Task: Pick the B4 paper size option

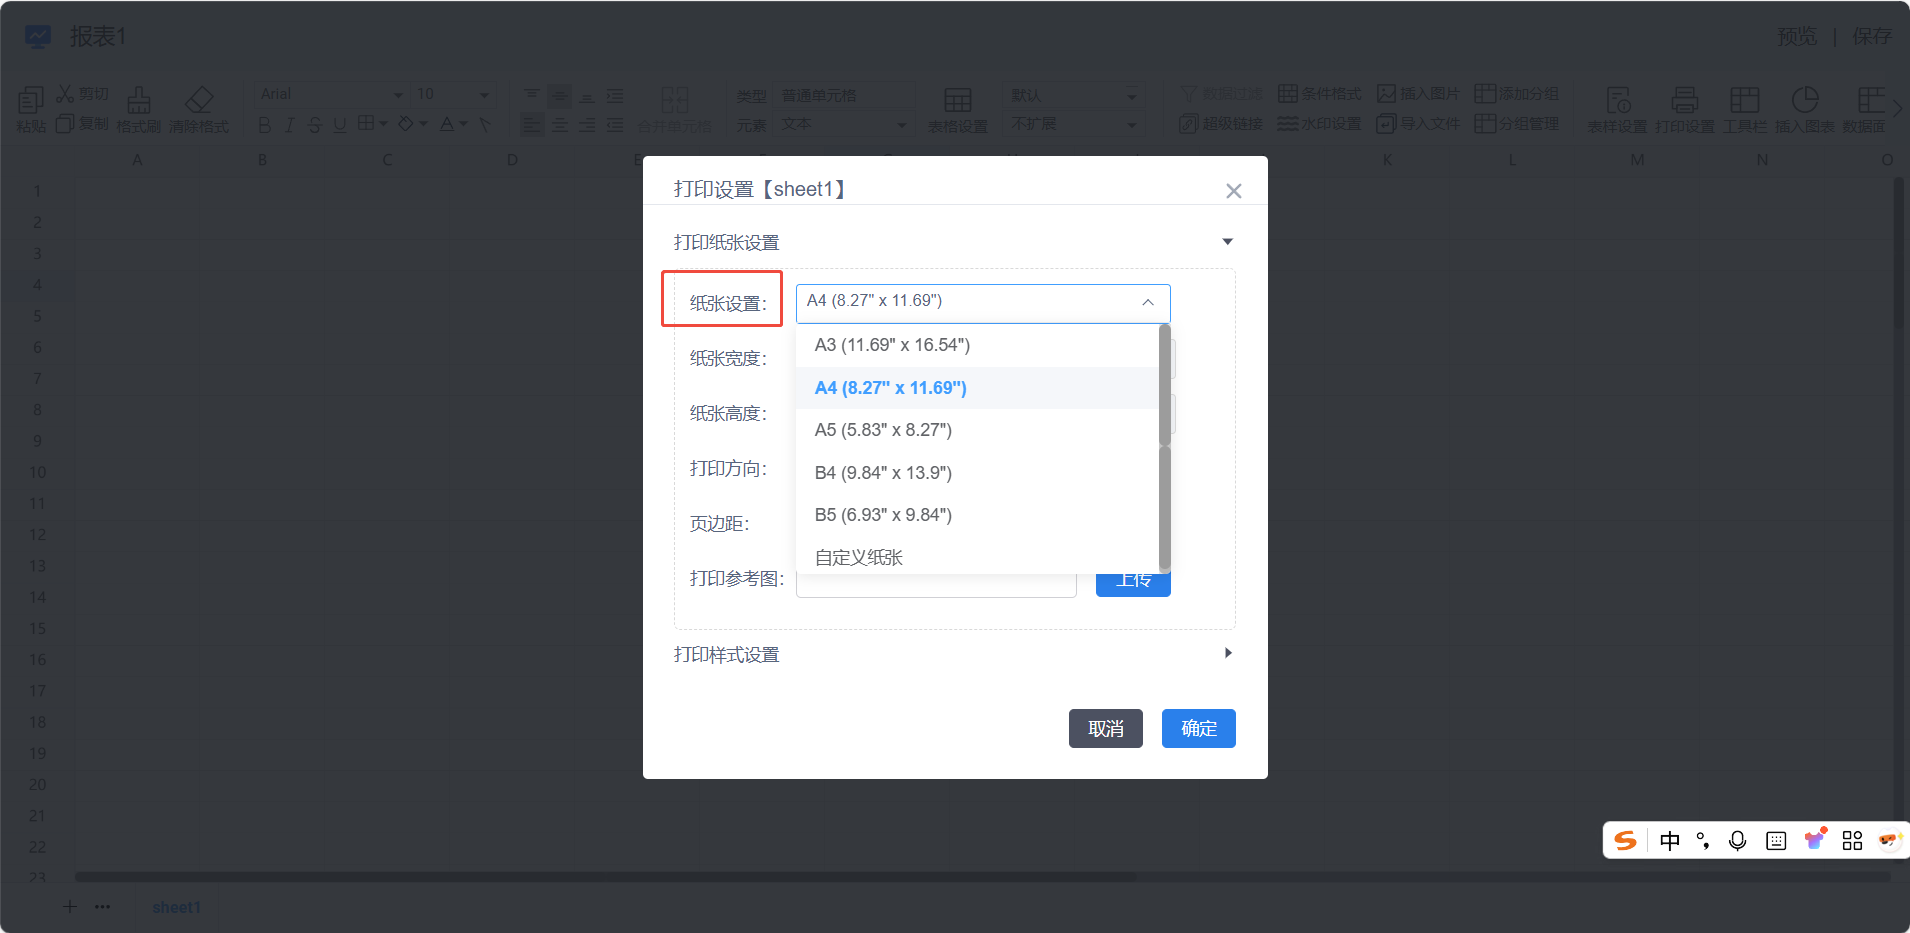Action: click(x=883, y=473)
